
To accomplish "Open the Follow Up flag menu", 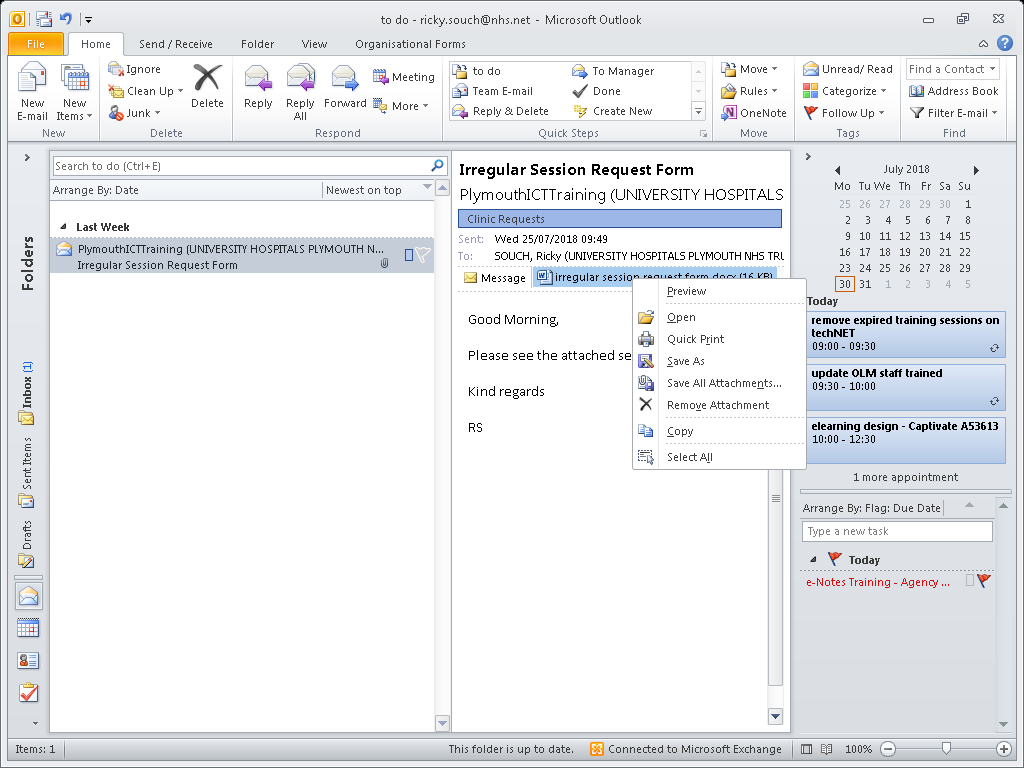I will point(844,113).
